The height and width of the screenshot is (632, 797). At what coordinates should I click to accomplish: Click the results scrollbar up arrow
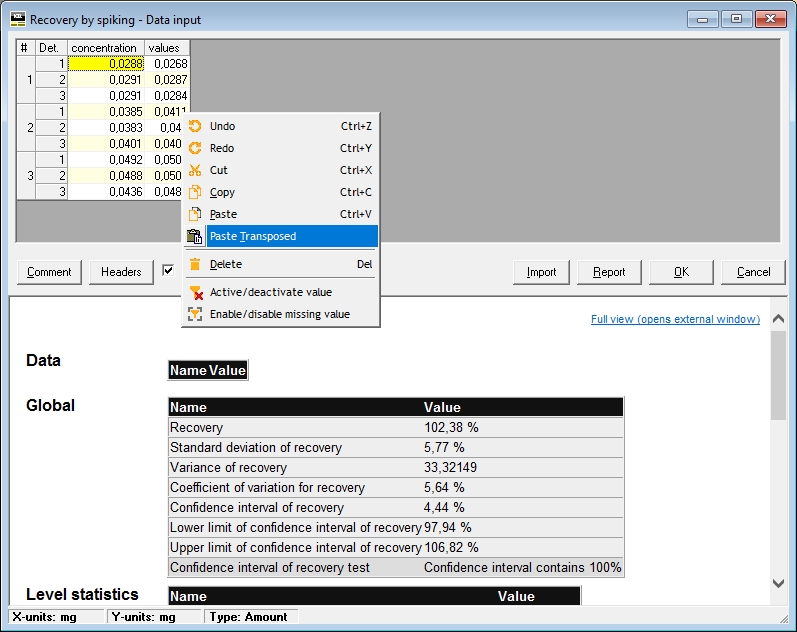778,319
